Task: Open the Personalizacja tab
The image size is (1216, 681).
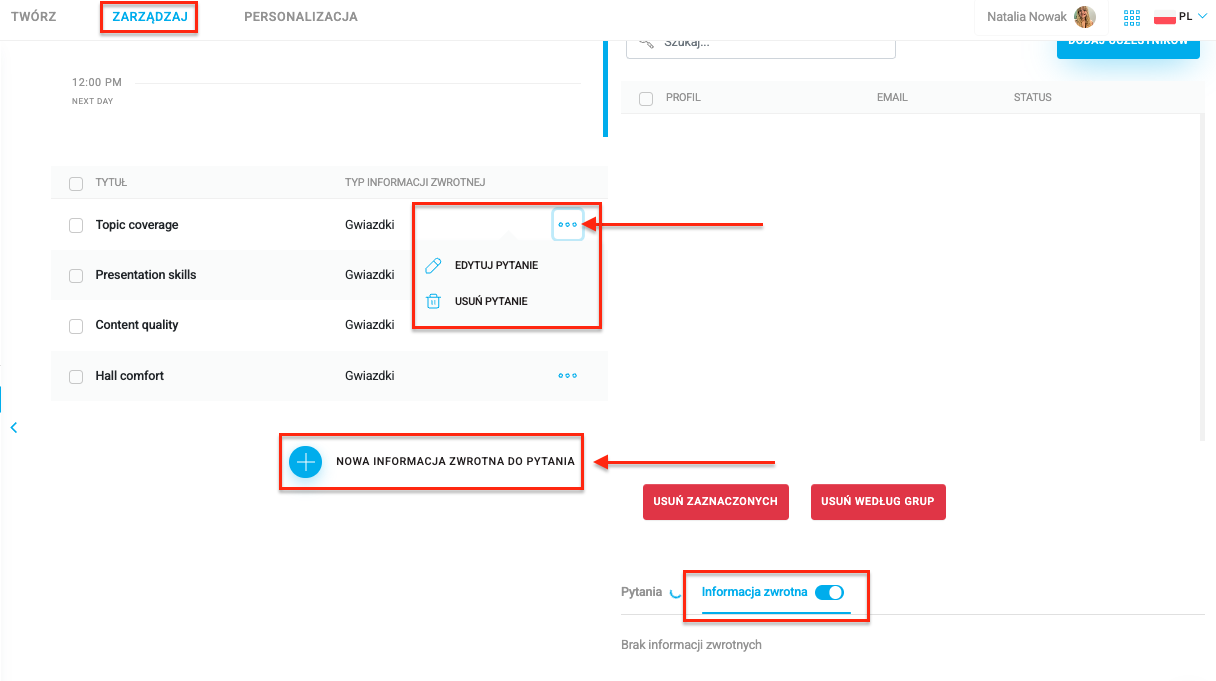Action: point(301,17)
